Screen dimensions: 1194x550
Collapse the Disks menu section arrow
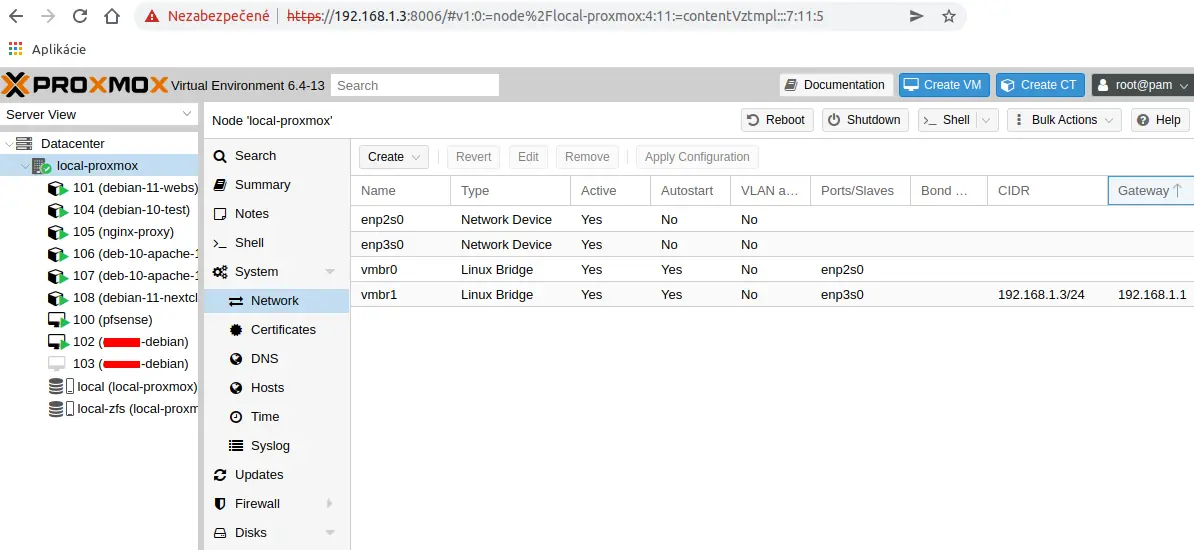[x=330, y=532]
